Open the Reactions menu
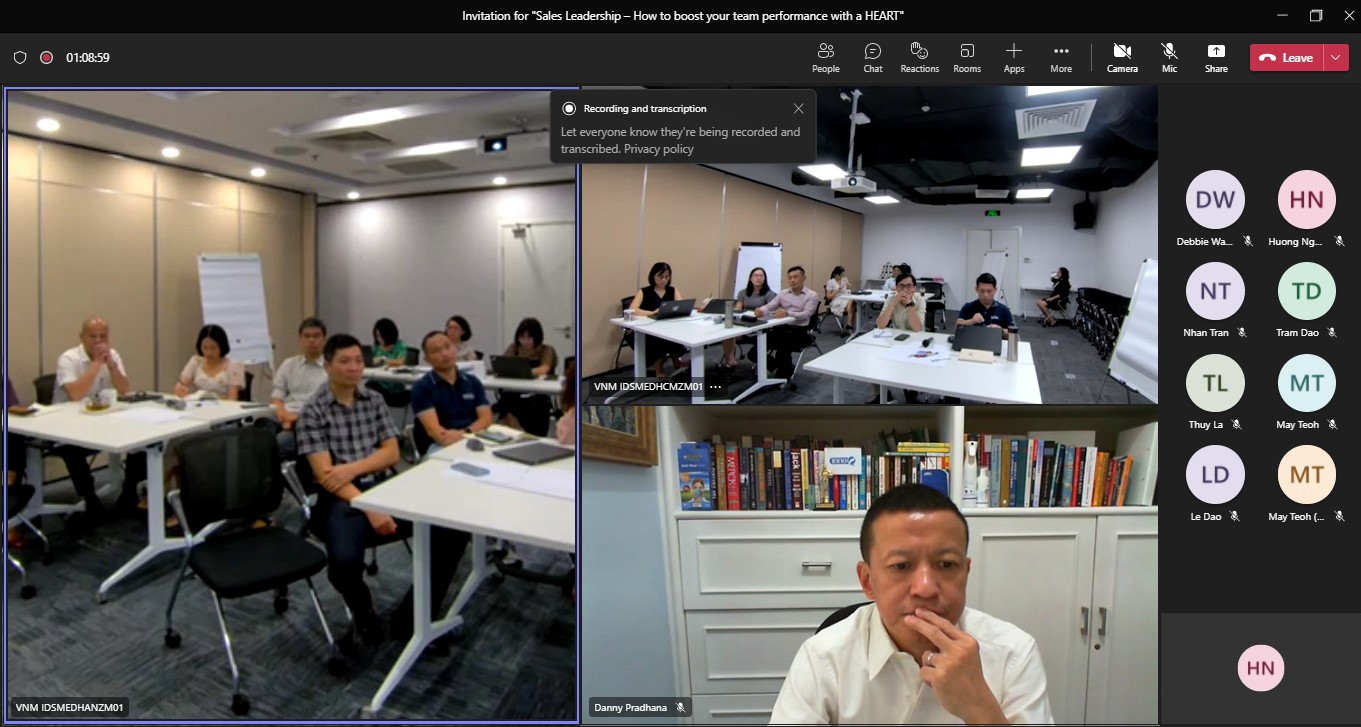Image resolution: width=1361 pixels, height=727 pixels. point(919,58)
